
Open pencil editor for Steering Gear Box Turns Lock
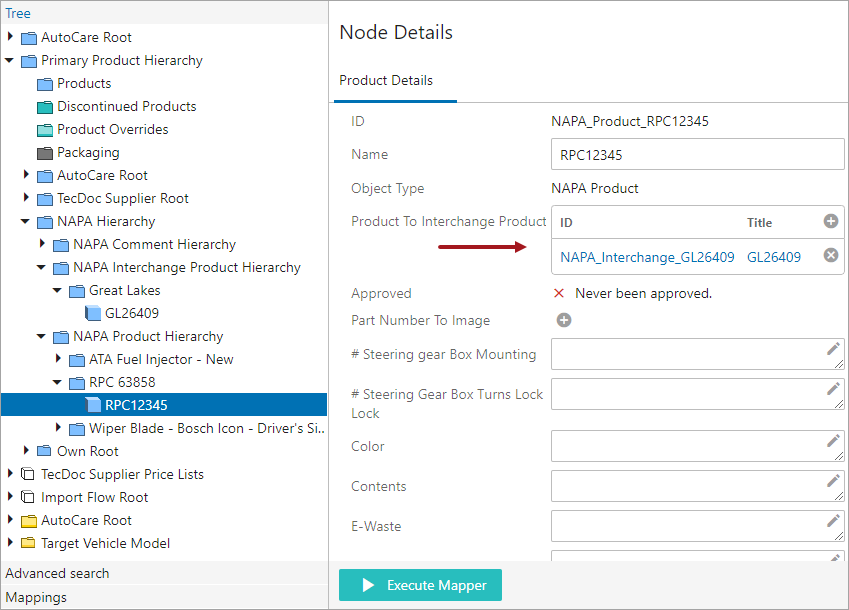(x=833, y=389)
